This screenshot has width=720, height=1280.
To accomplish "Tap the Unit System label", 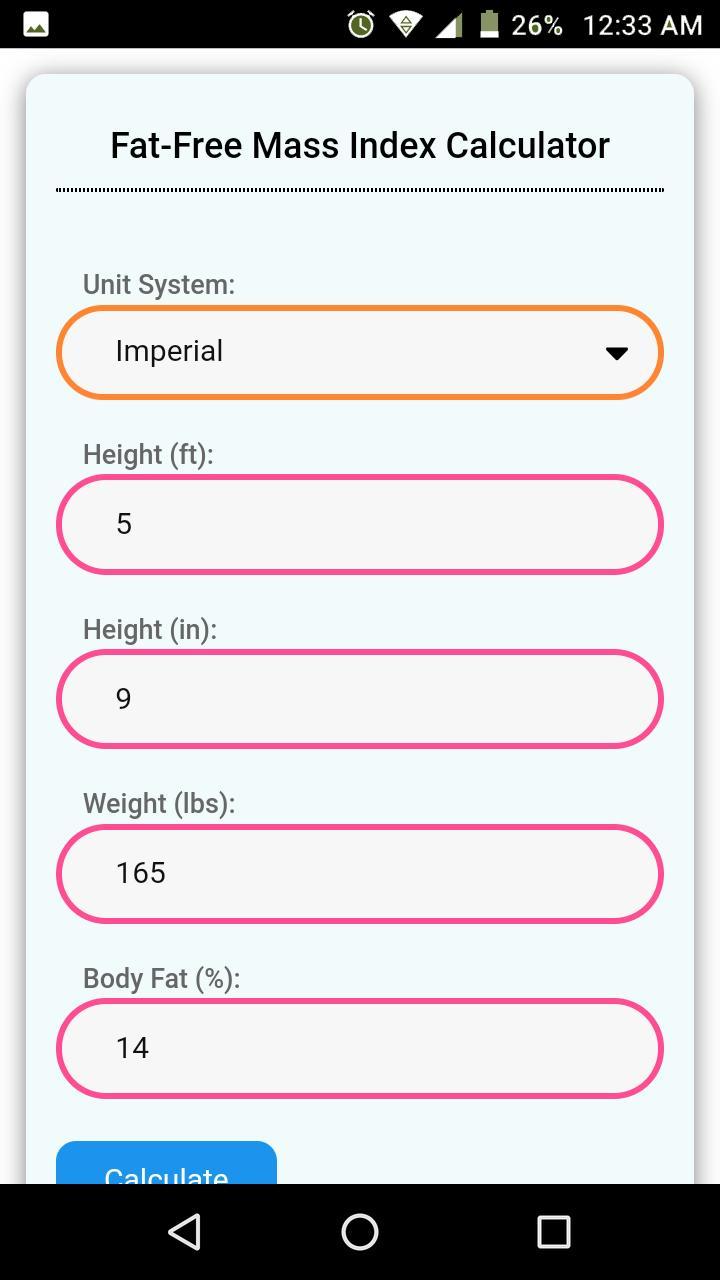I will pyautogui.click(x=159, y=284).
